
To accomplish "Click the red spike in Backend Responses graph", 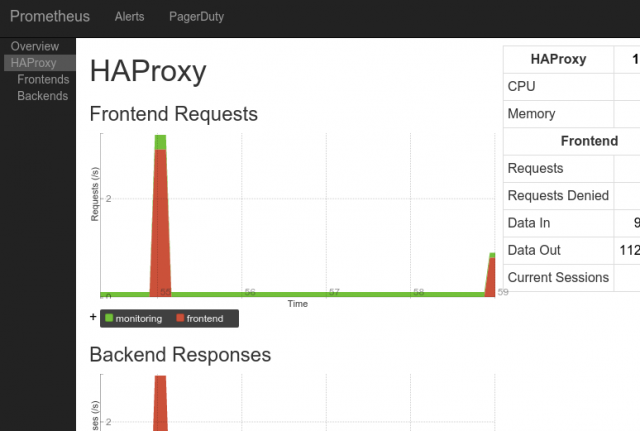I will [160, 403].
